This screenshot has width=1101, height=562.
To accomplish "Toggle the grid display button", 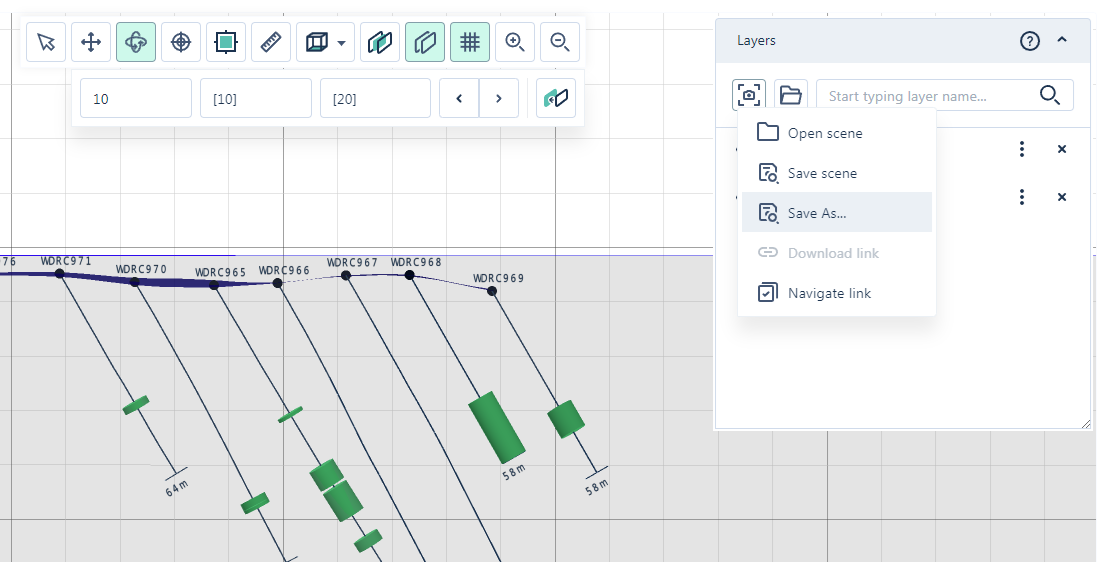I will [x=470, y=42].
